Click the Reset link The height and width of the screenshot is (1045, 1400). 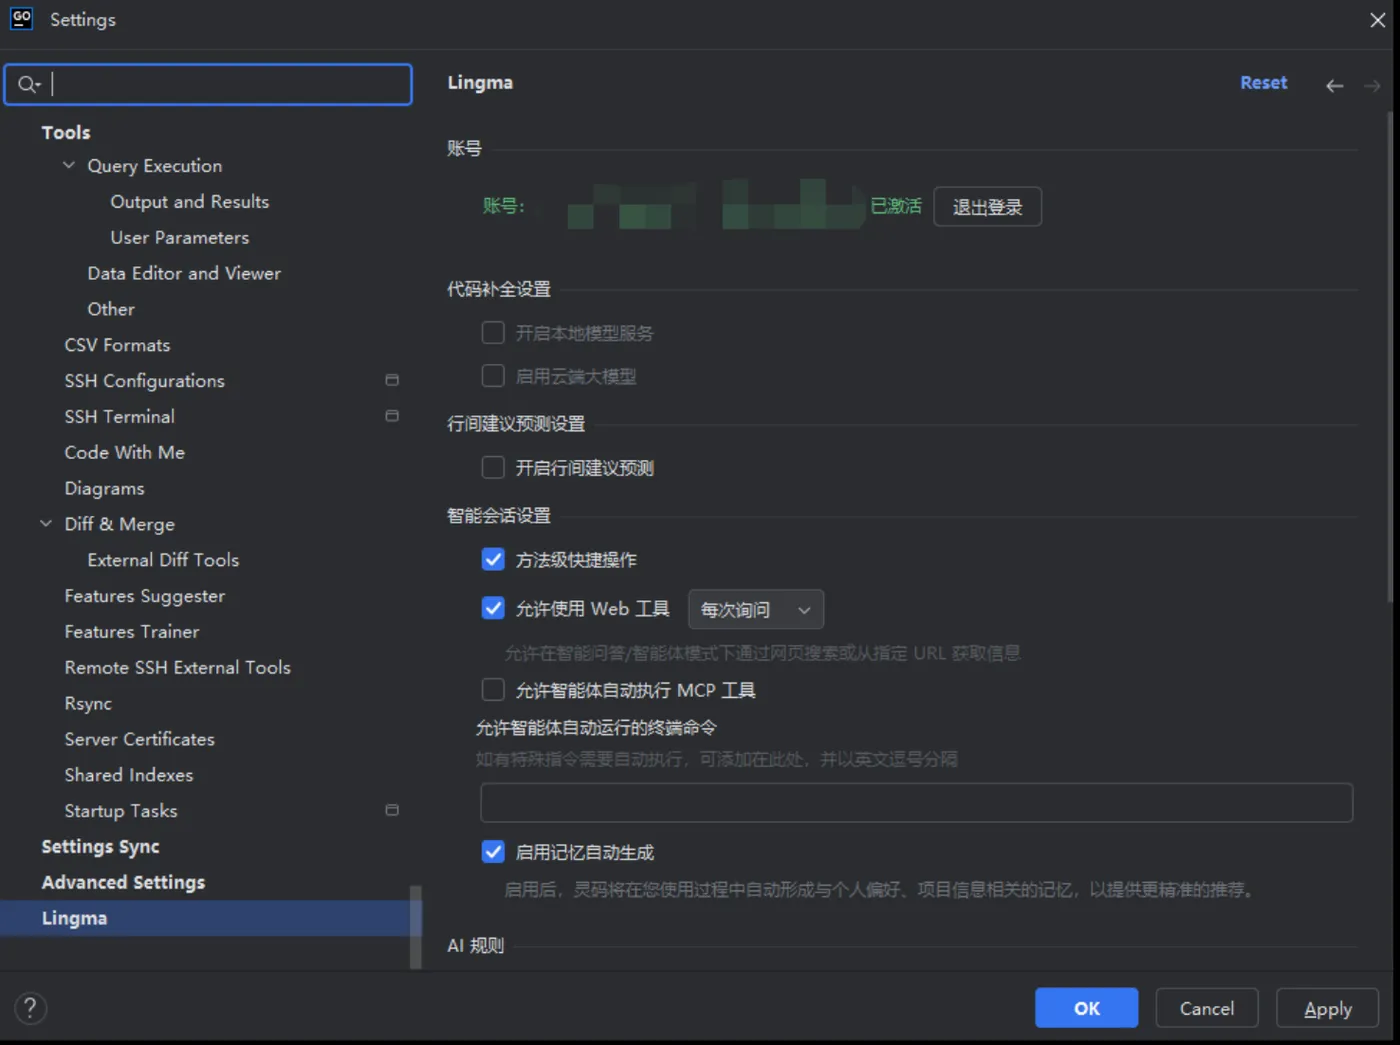(1263, 83)
